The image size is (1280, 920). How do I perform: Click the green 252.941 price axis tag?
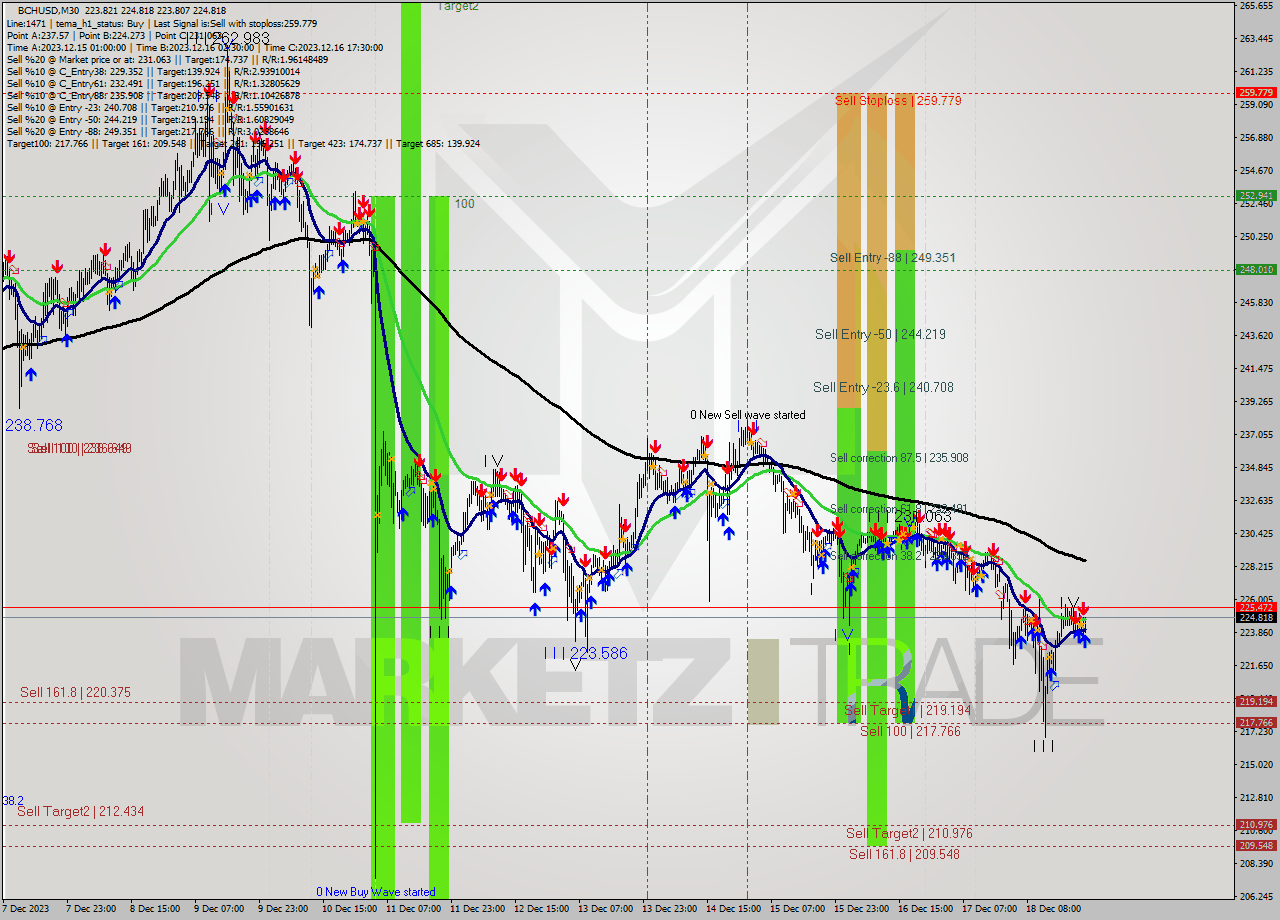[x=1256, y=196]
